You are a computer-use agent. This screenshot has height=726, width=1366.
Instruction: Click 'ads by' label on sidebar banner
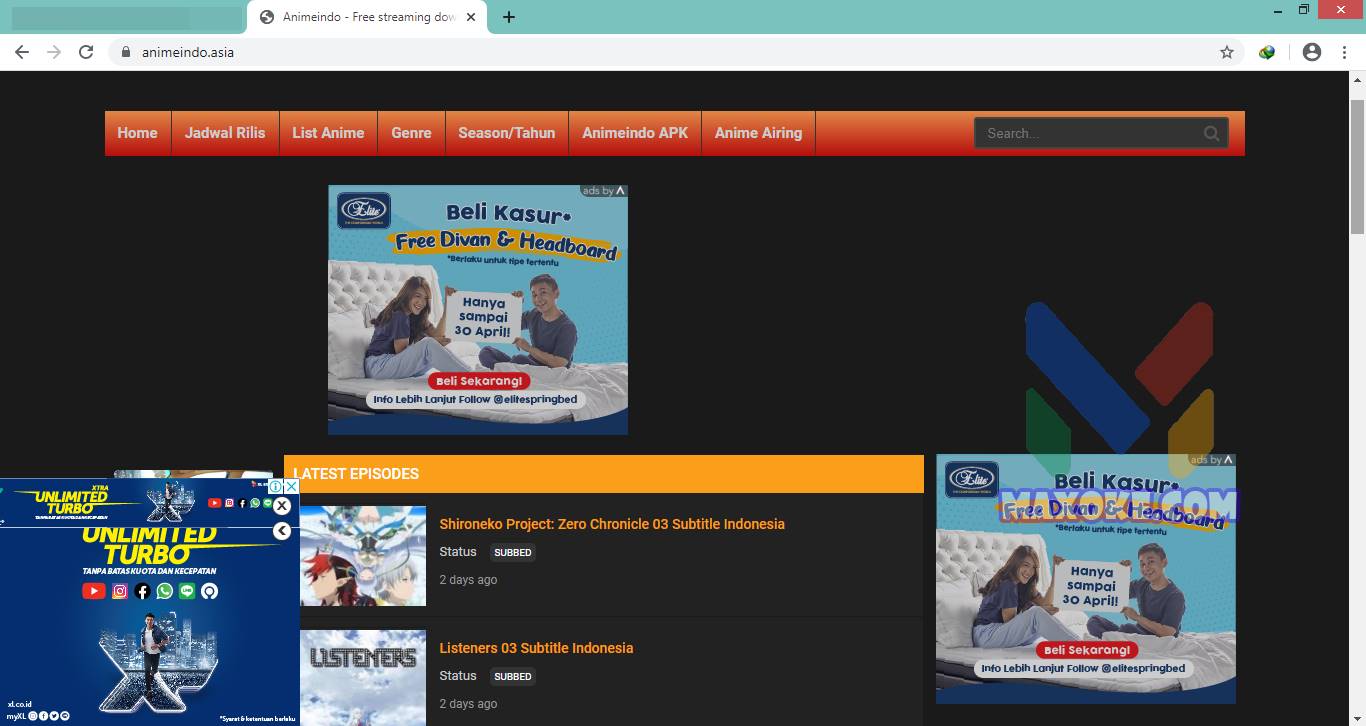1212,460
